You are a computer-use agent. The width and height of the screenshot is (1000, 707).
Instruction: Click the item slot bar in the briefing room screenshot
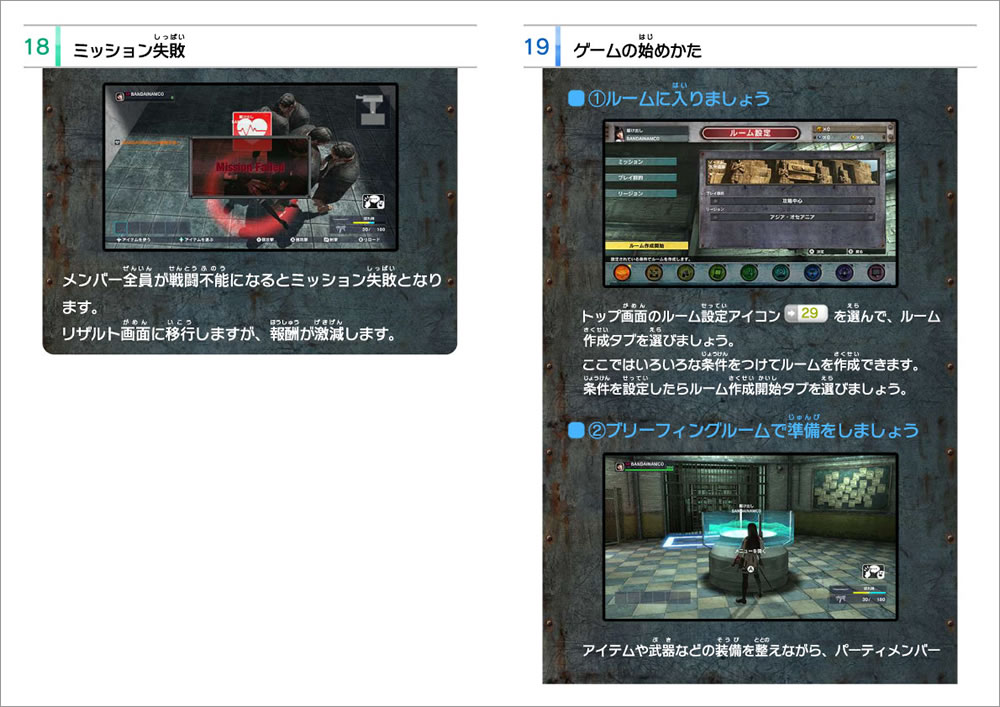(x=652, y=598)
